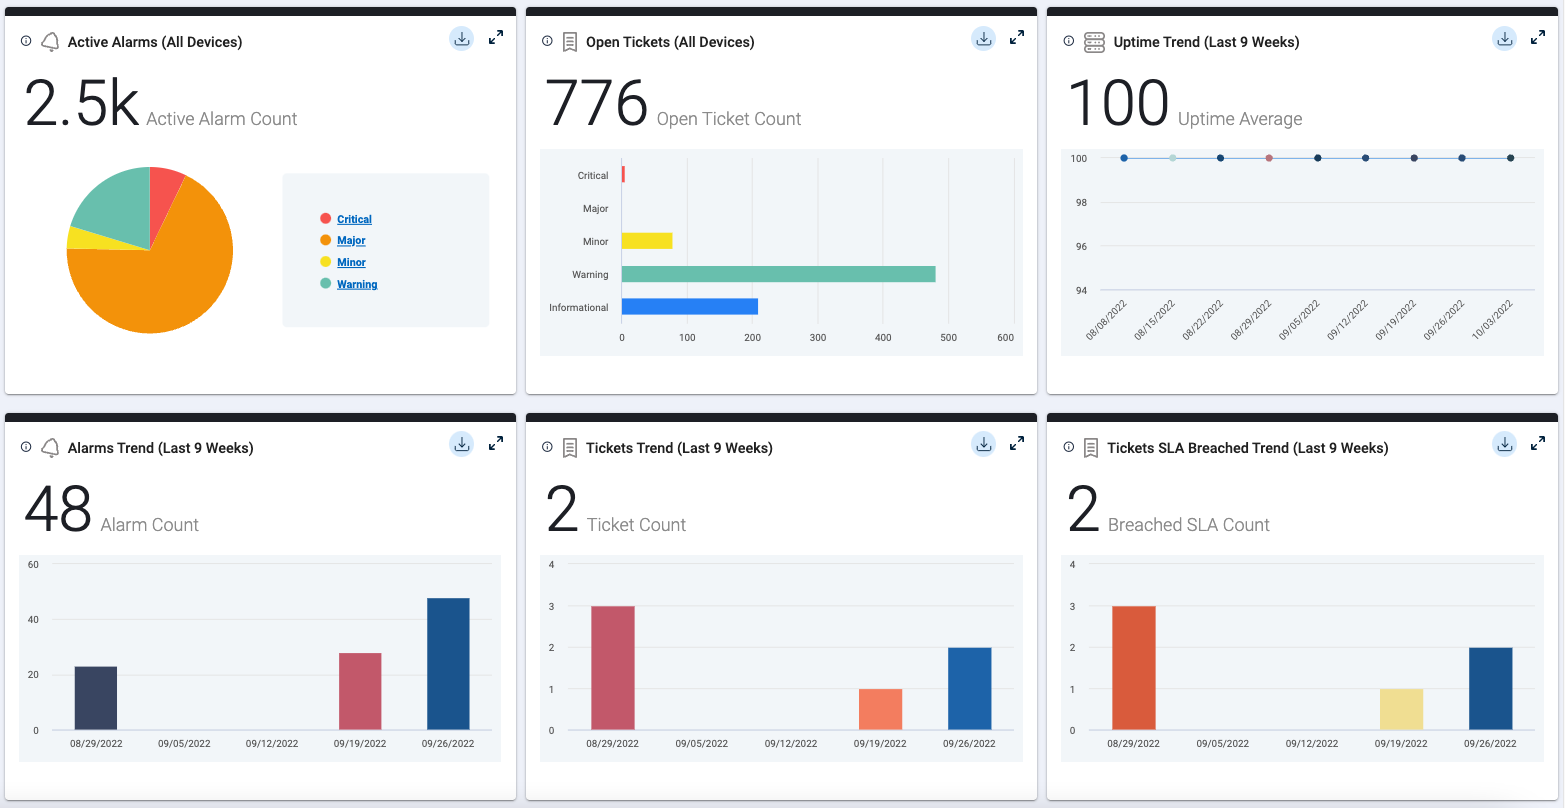
Task: Click info icon on Active Alarms widget
Action: pos(26,42)
